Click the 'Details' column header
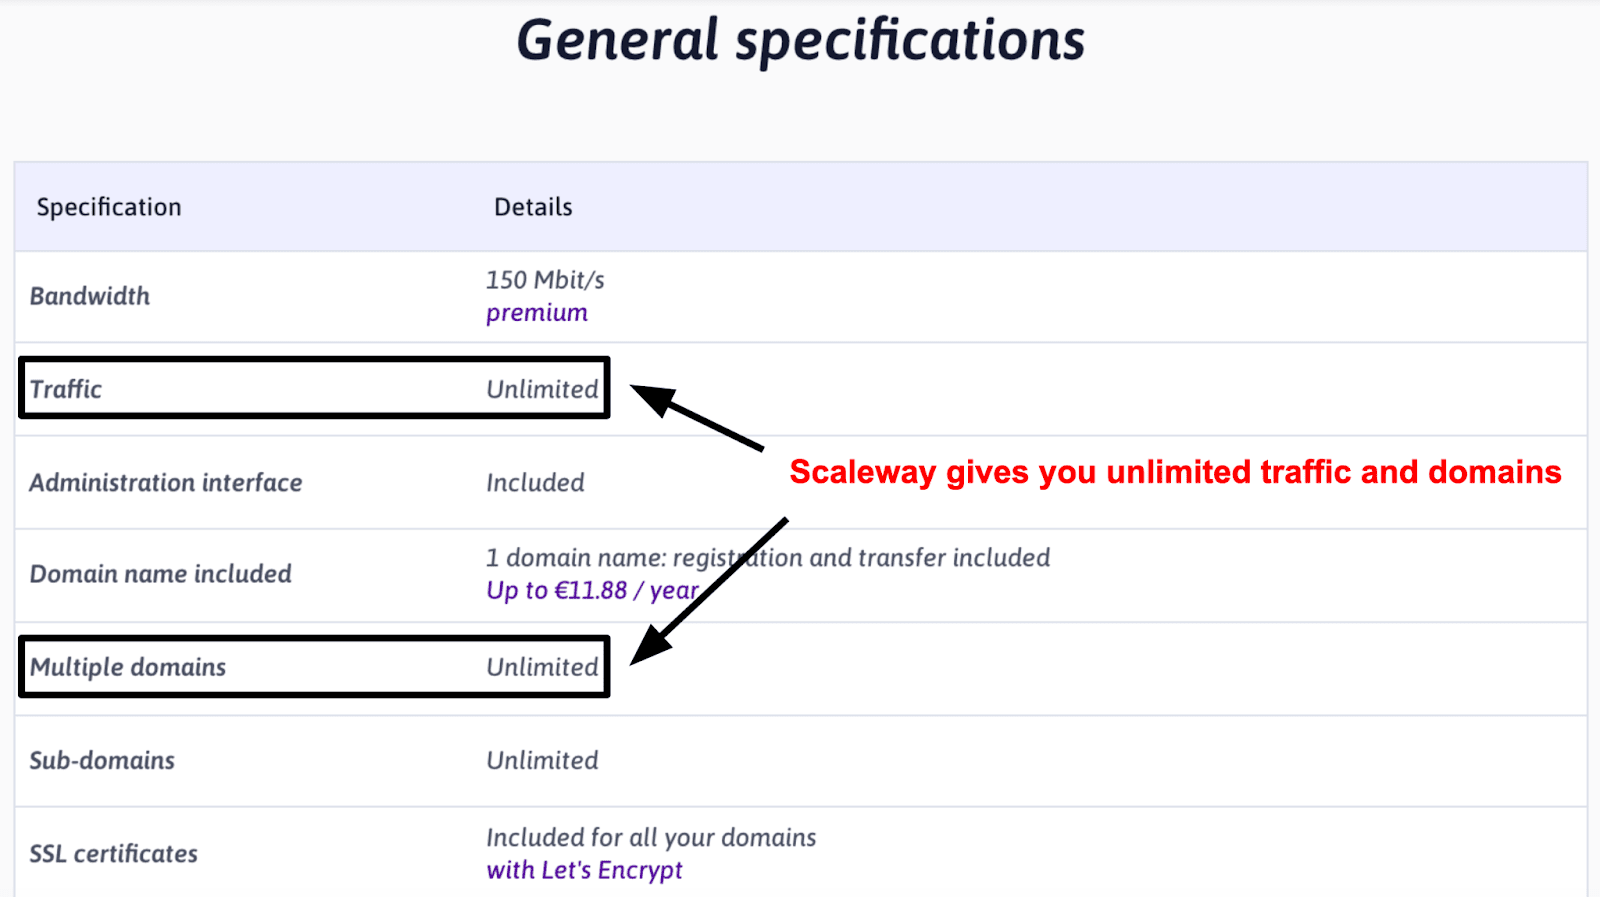Viewport: 1600px width, 897px height. (x=533, y=207)
